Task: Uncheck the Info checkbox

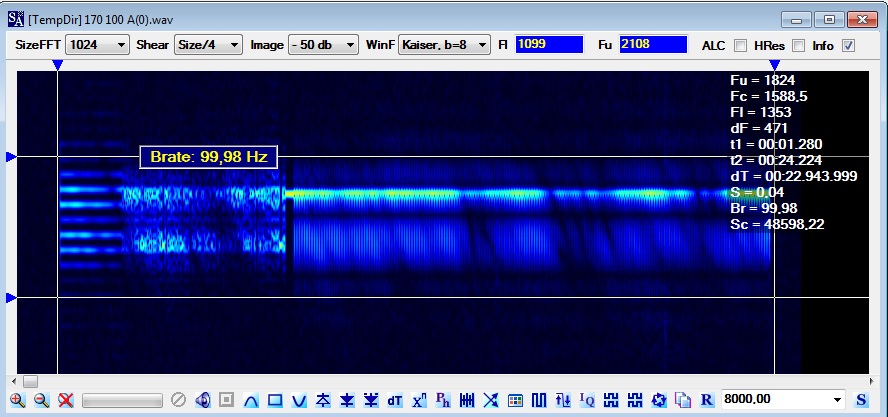Action: (848, 45)
